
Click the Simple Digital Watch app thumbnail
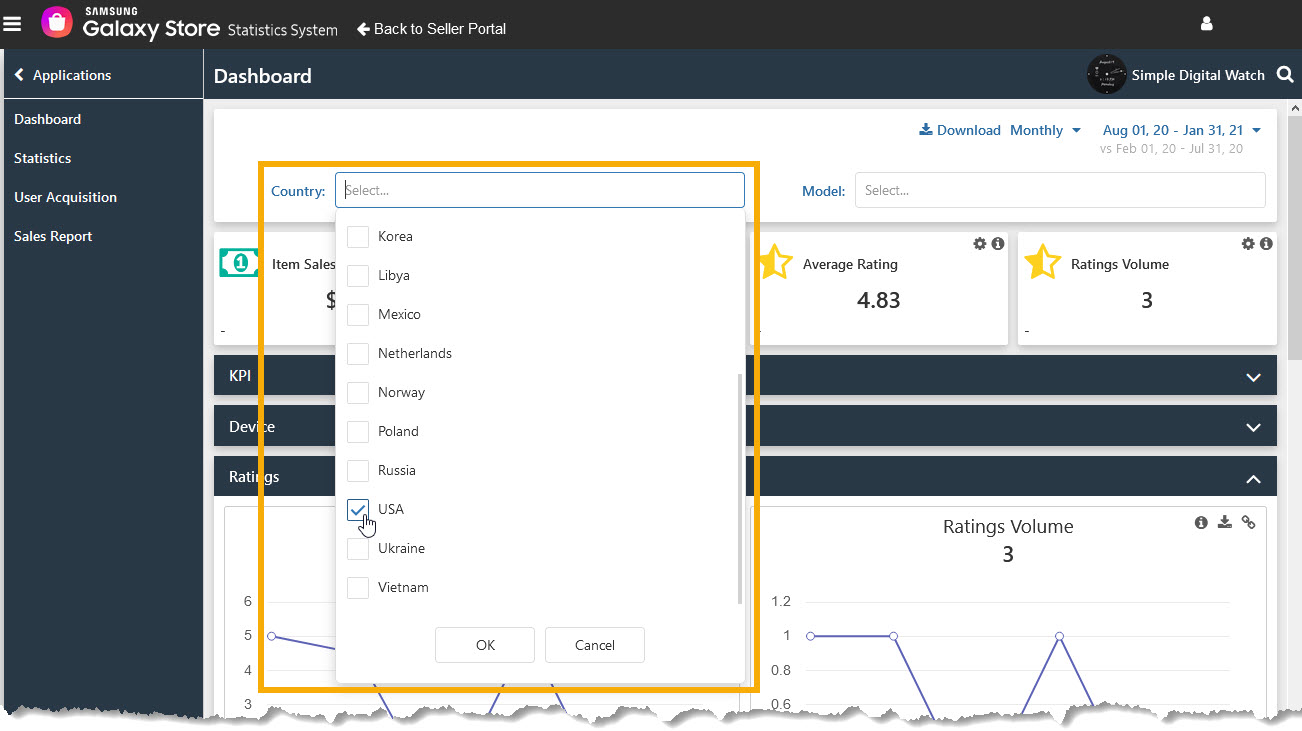(1106, 75)
